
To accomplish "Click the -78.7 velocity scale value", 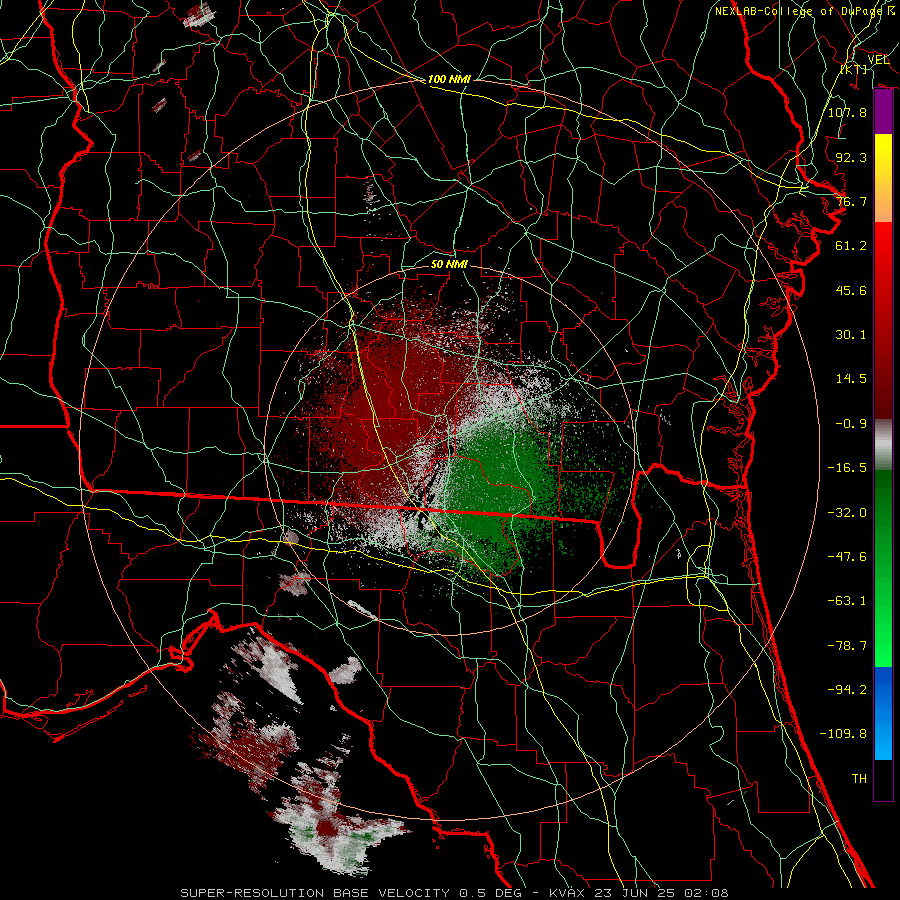I will [x=847, y=646].
